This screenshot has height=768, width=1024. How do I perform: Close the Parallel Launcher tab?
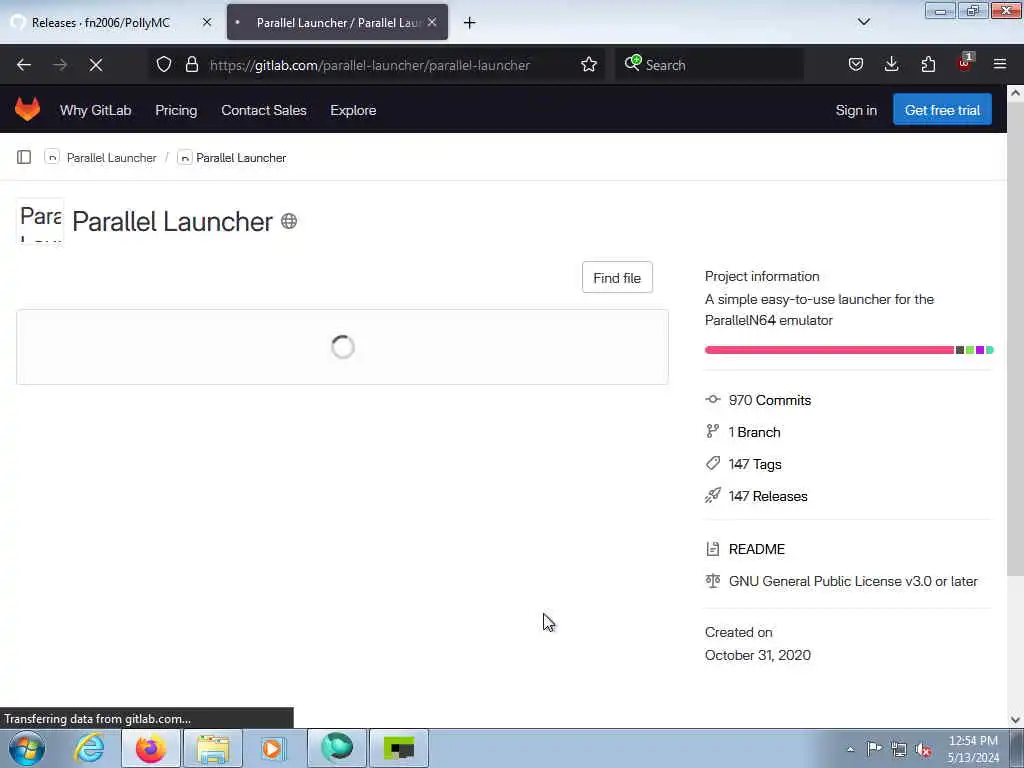pyautogui.click(x=432, y=22)
